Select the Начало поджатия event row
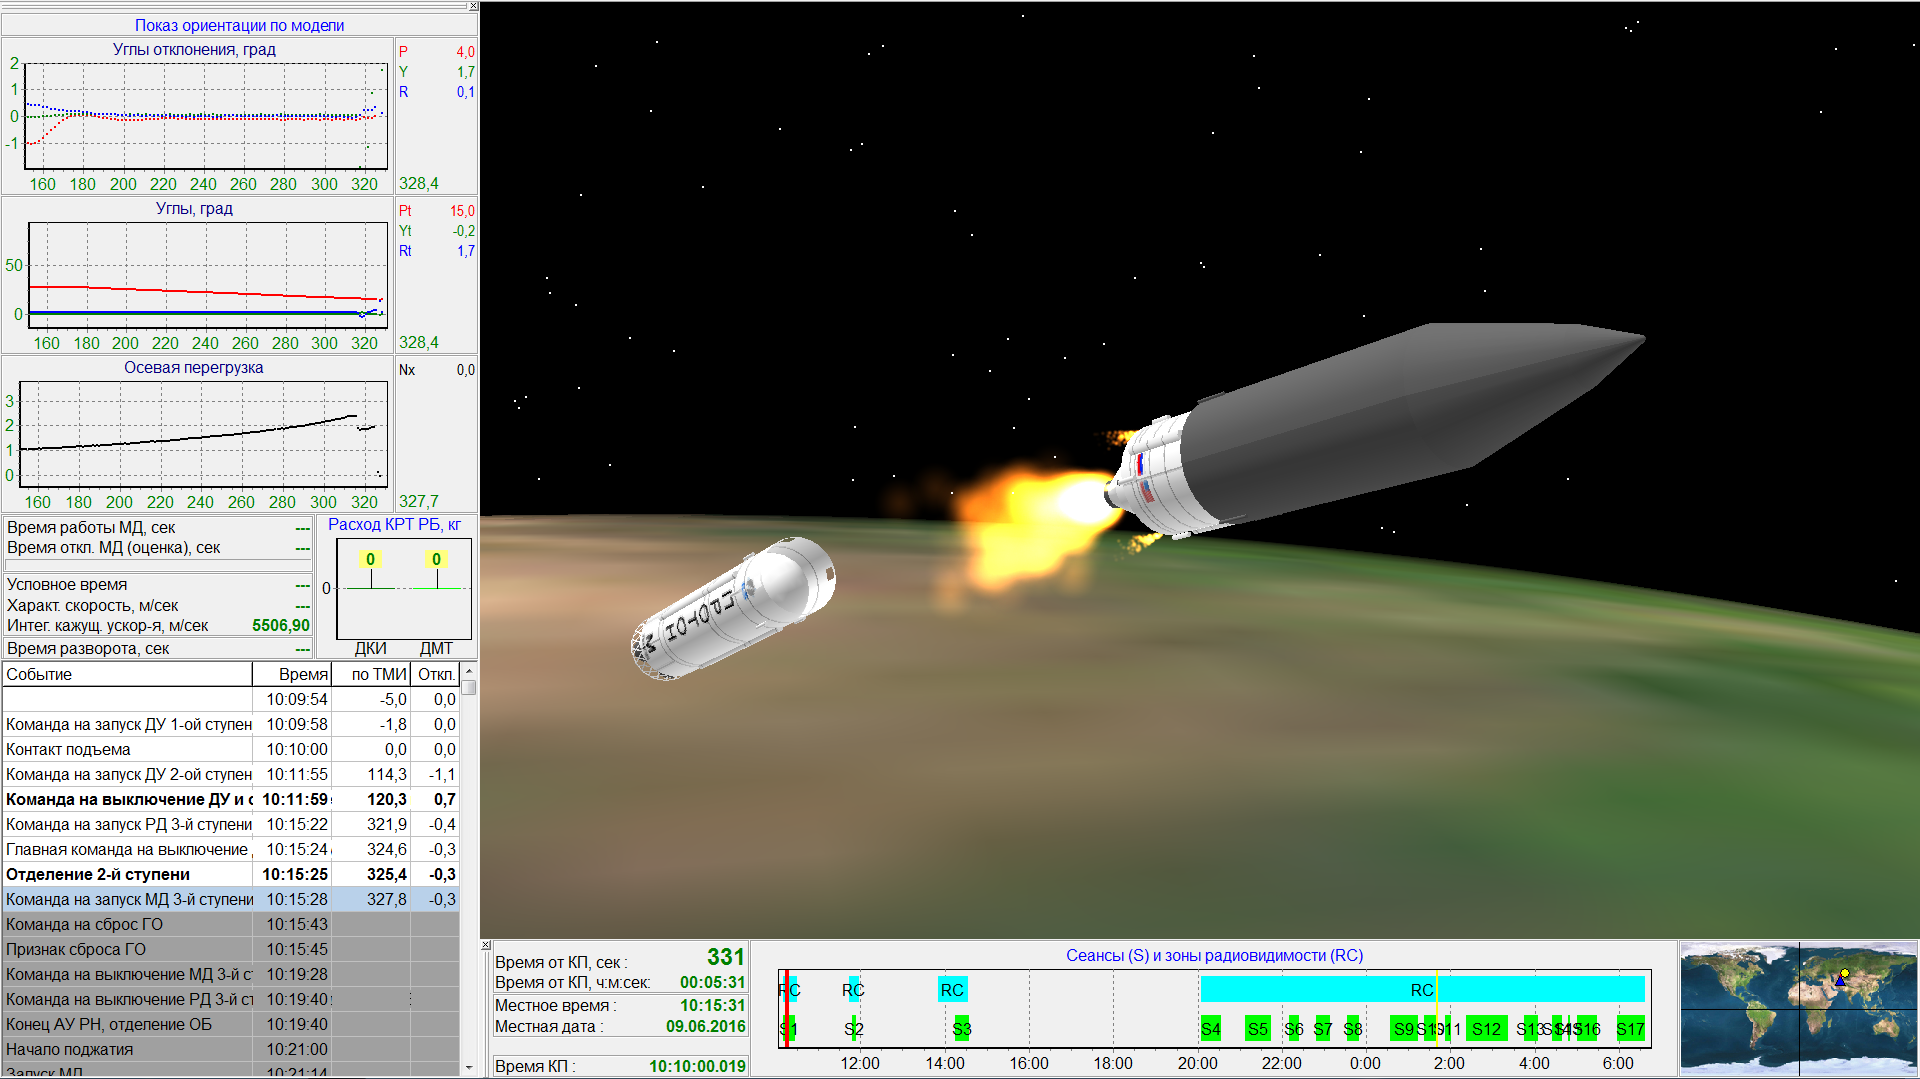This screenshot has height=1079, width=1920. [x=127, y=1049]
